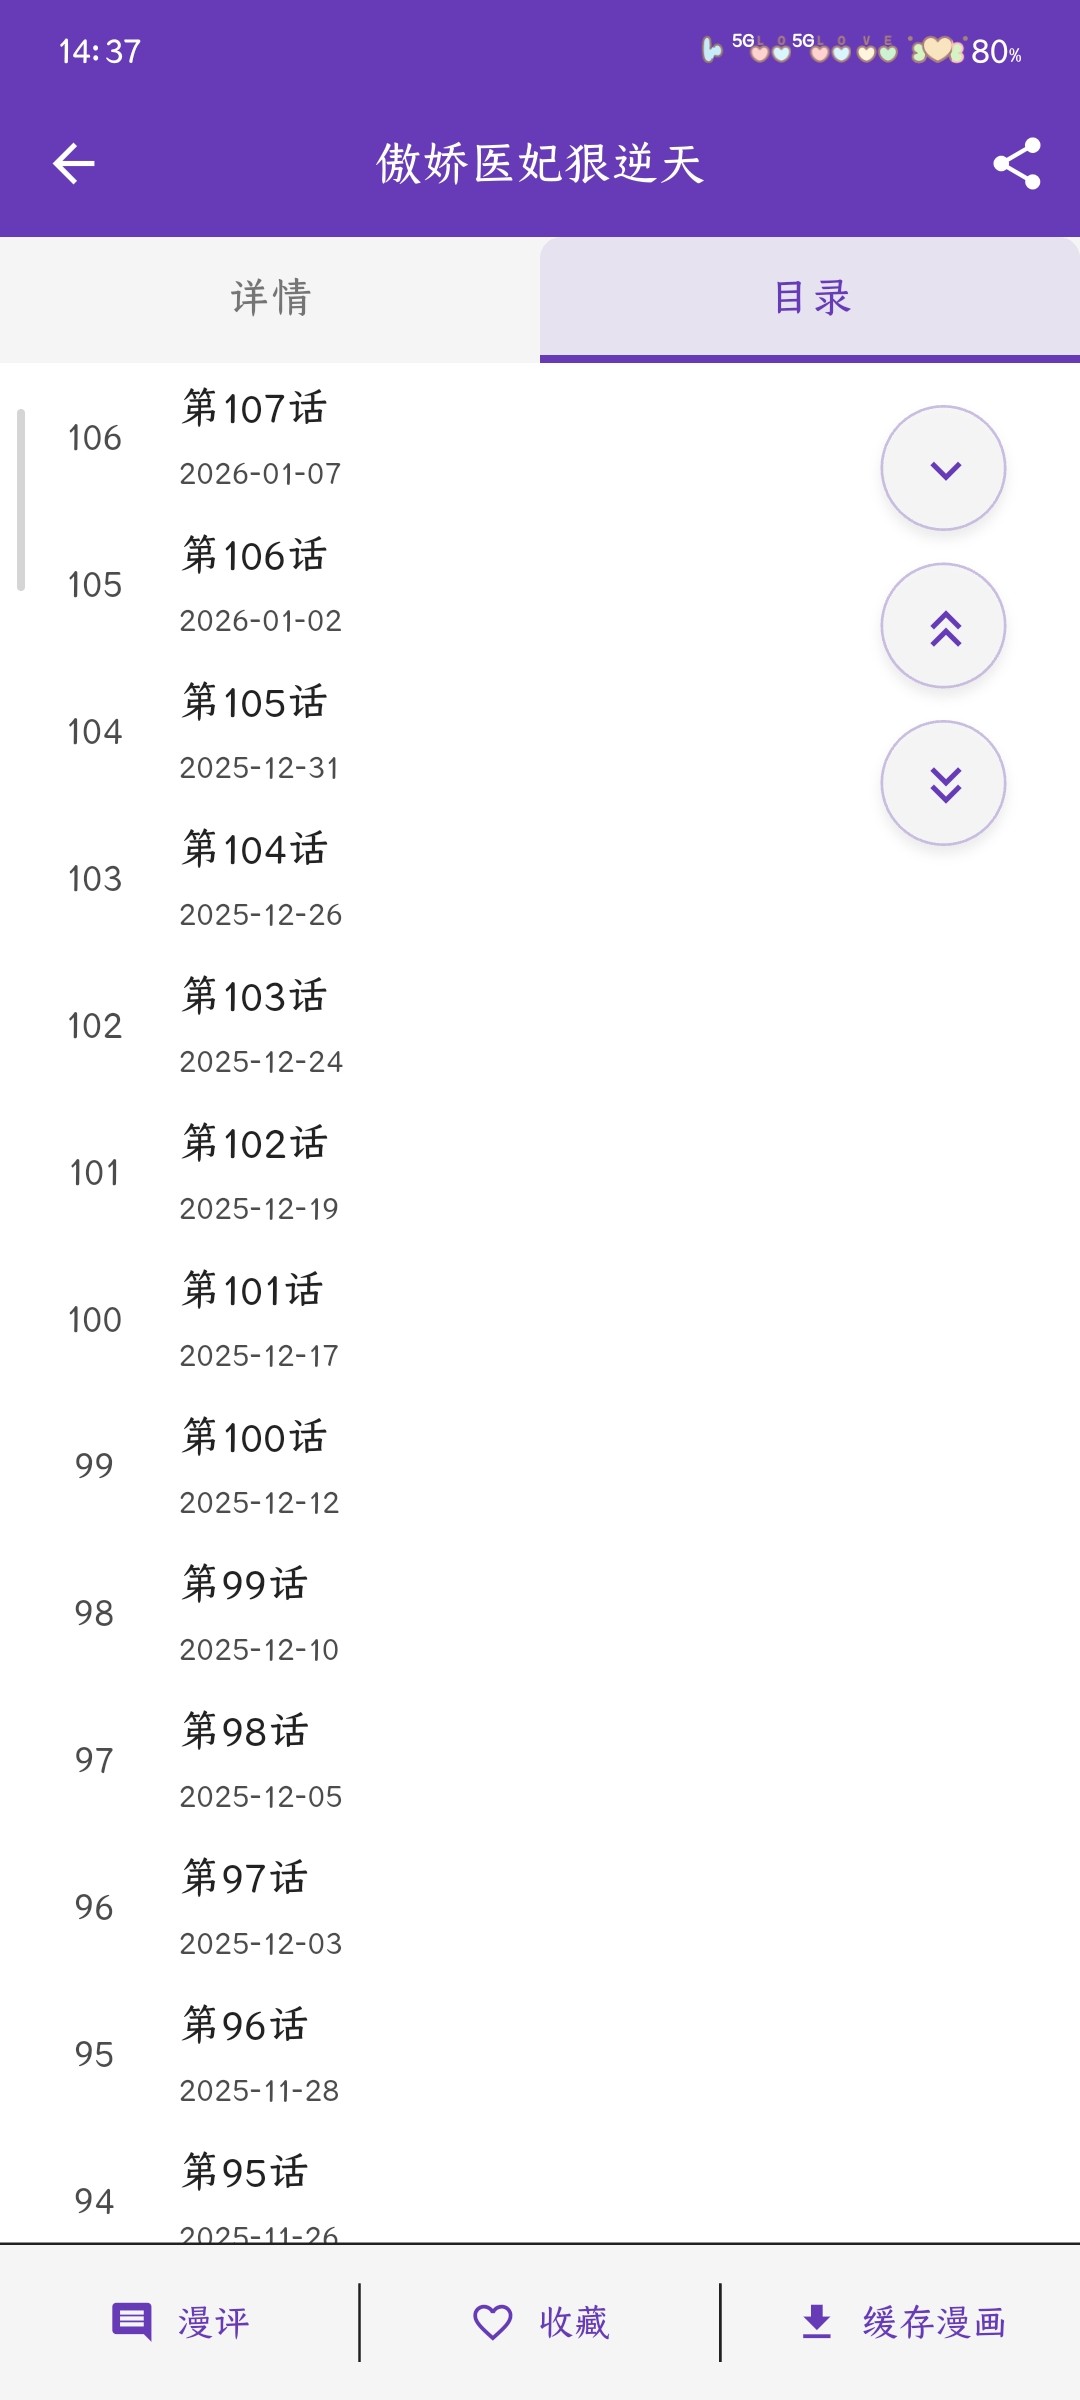Switch to the 详情 tab
The width and height of the screenshot is (1080, 2400).
coord(270,298)
